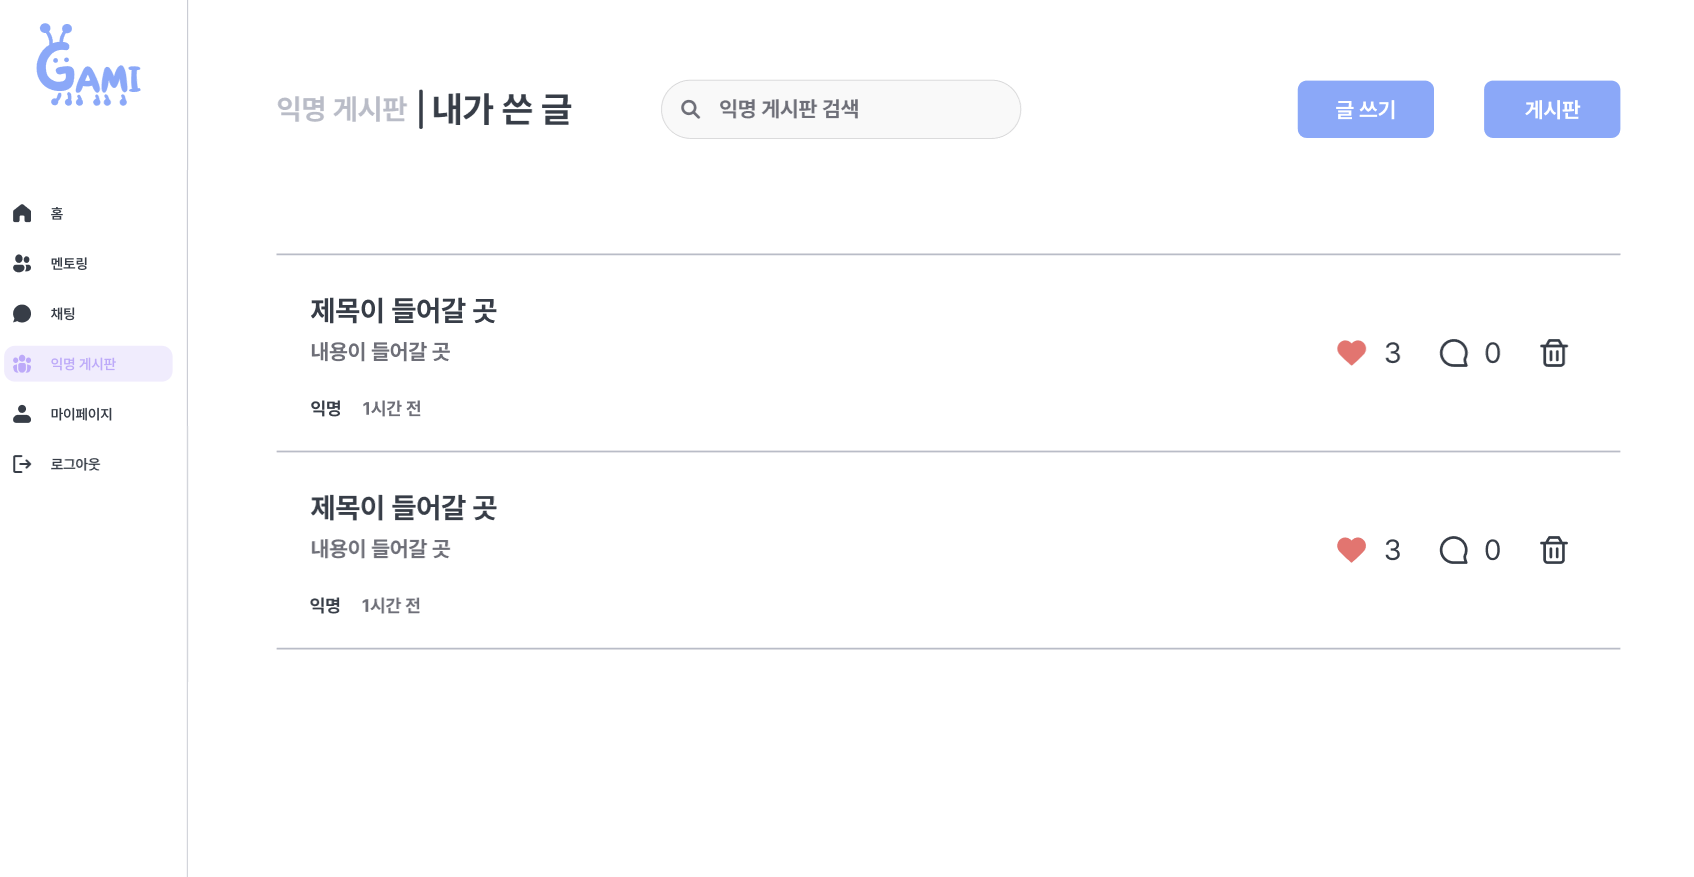Image resolution: width=1694 pixels, height=877 pixels.
Task: Switch to the 익명 게시판 heading tab
Action: (341, 108)
